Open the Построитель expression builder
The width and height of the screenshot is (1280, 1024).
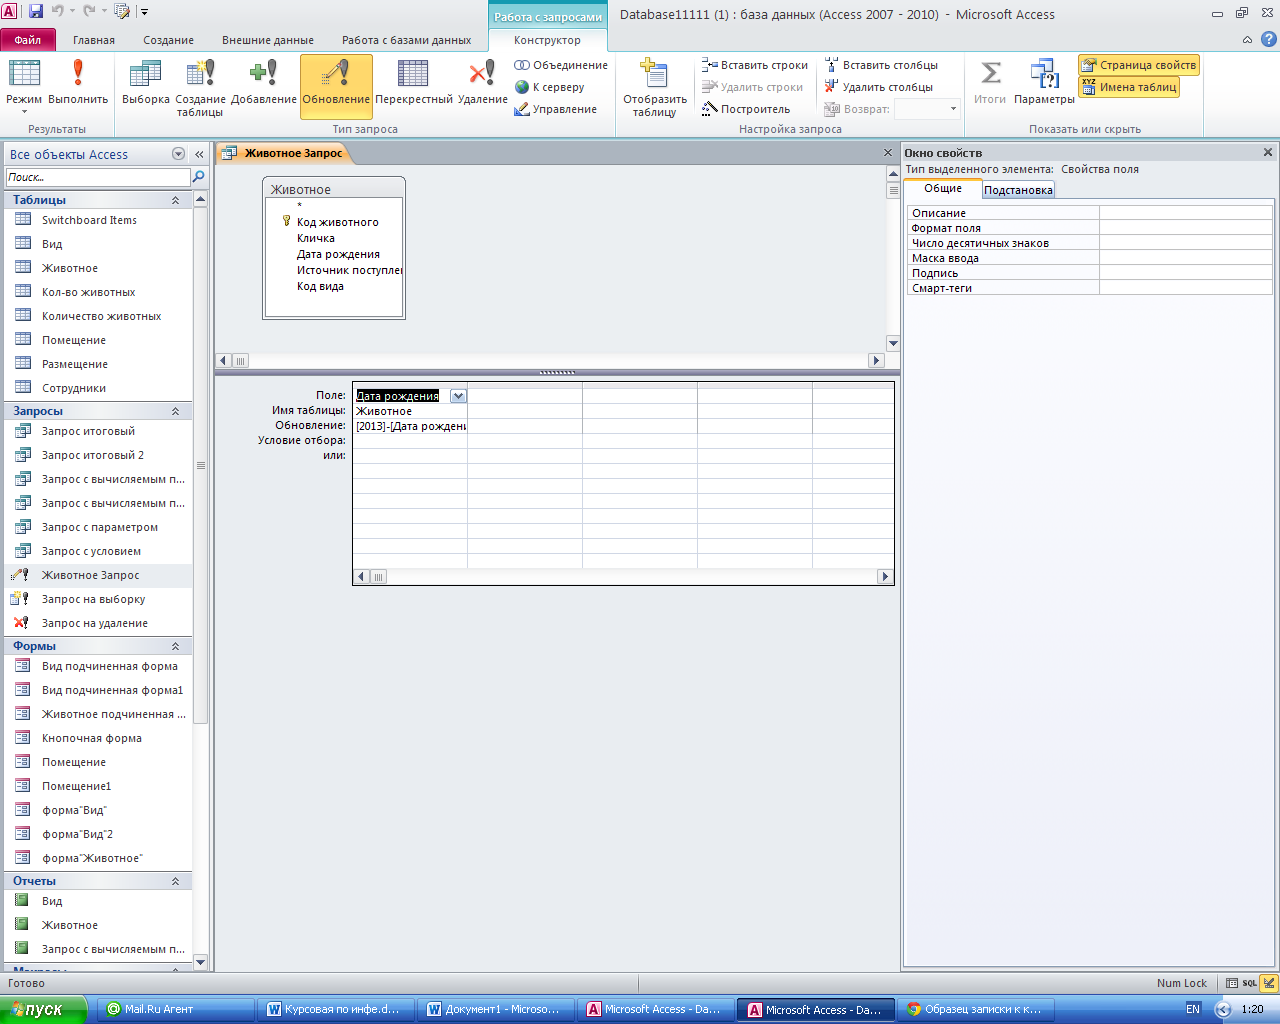pos(746,109)
